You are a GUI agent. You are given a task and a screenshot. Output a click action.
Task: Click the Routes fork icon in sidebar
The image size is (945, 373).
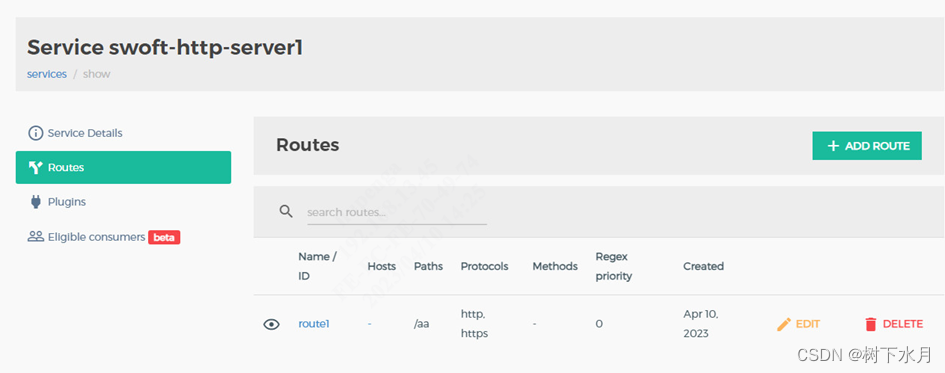point(36,168)
